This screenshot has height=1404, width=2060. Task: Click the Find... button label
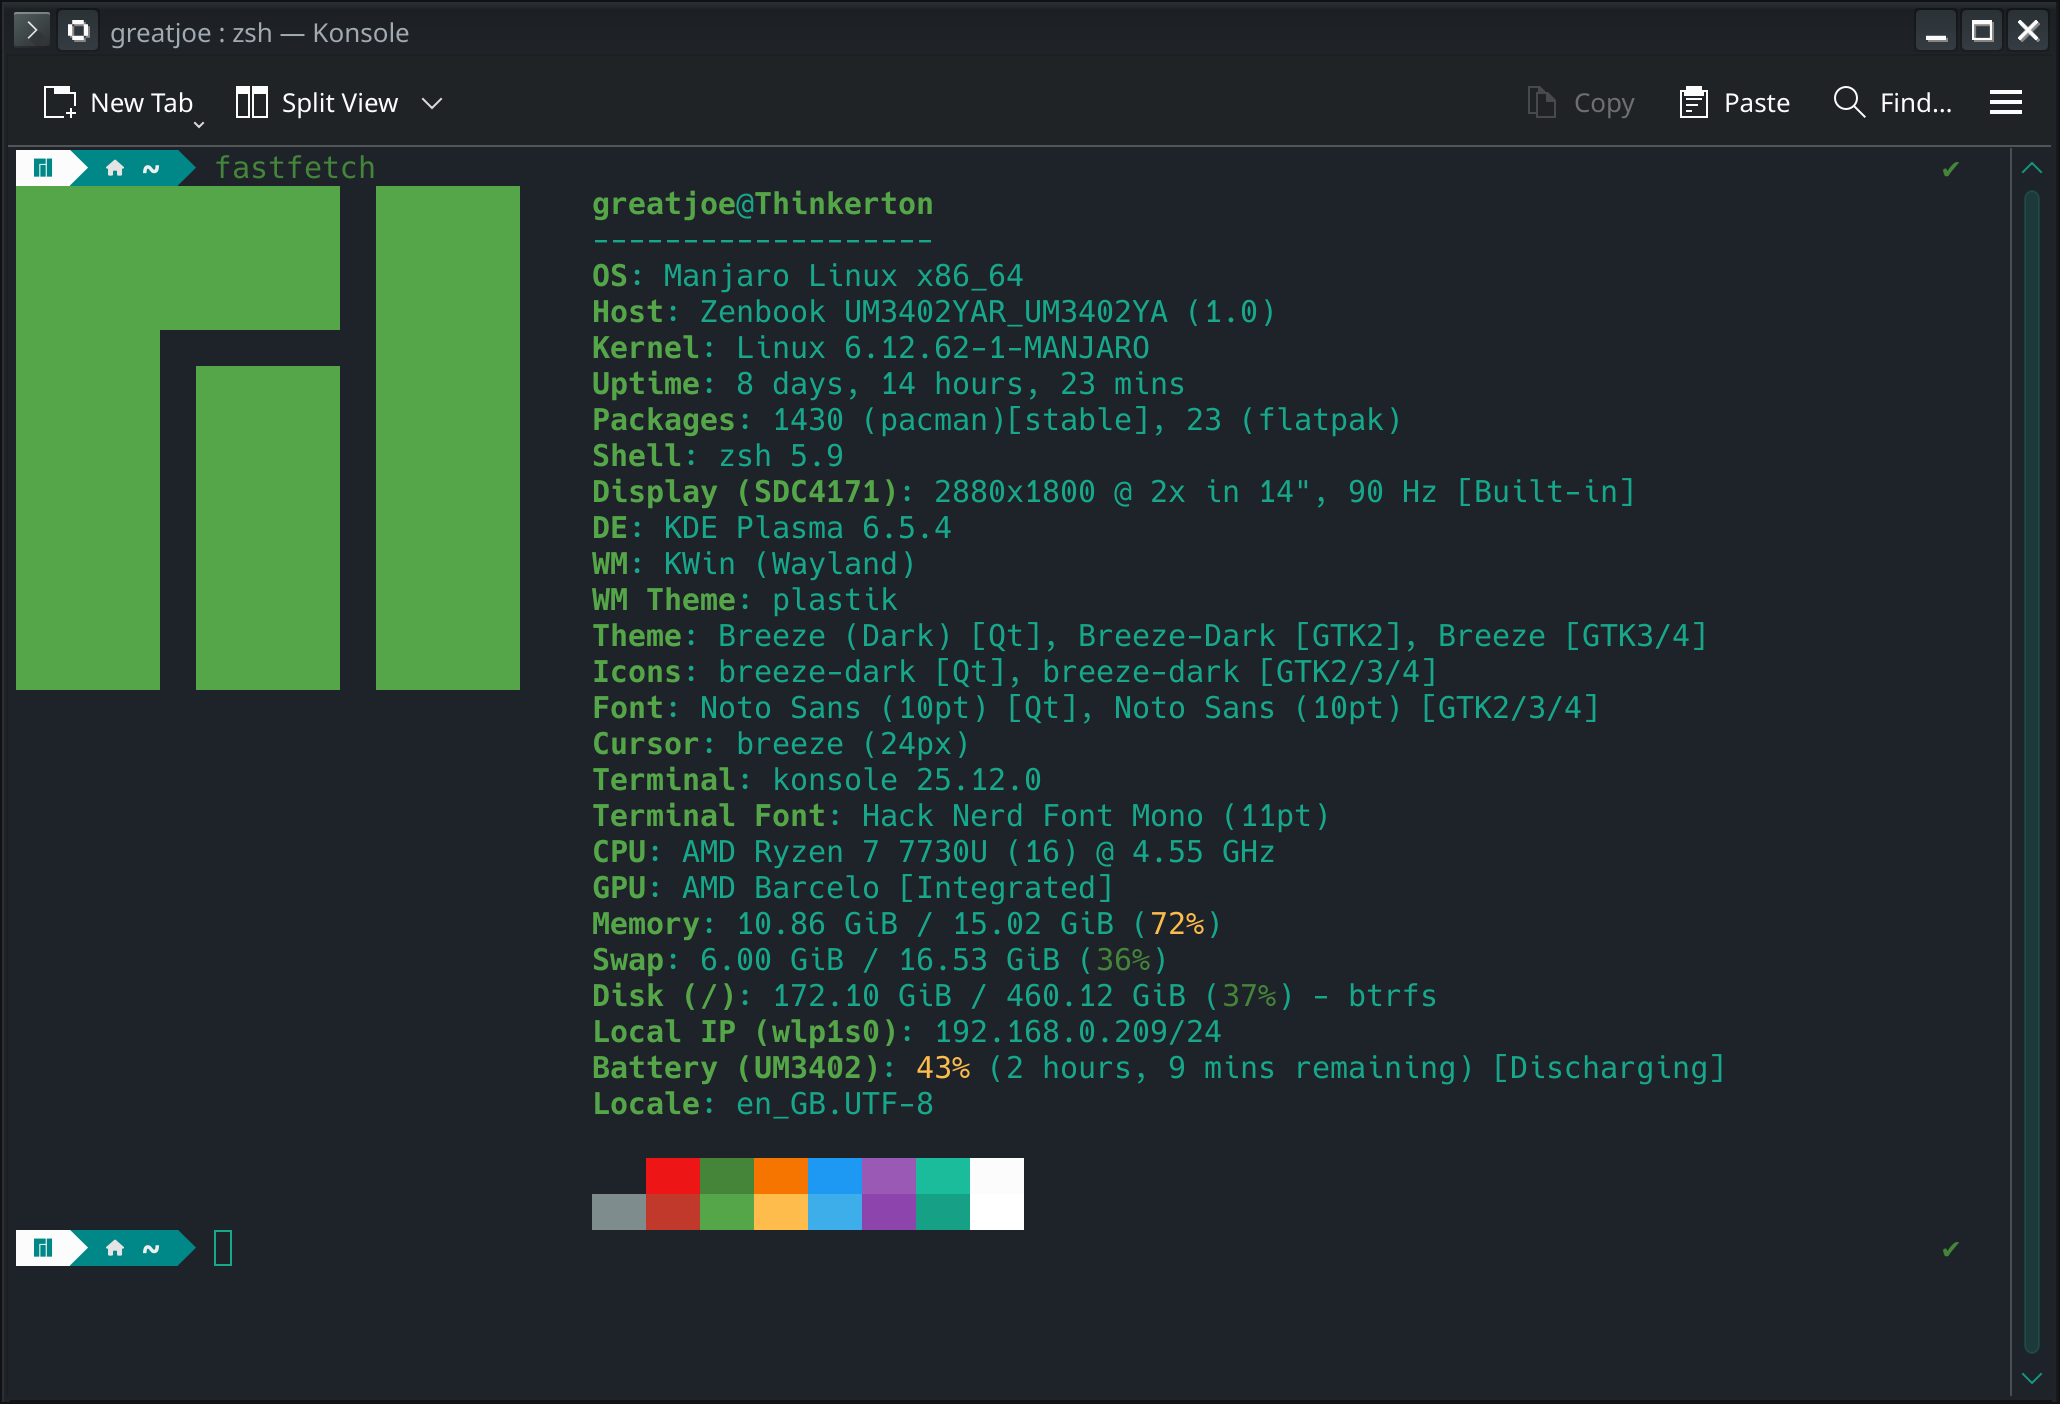1915,103
